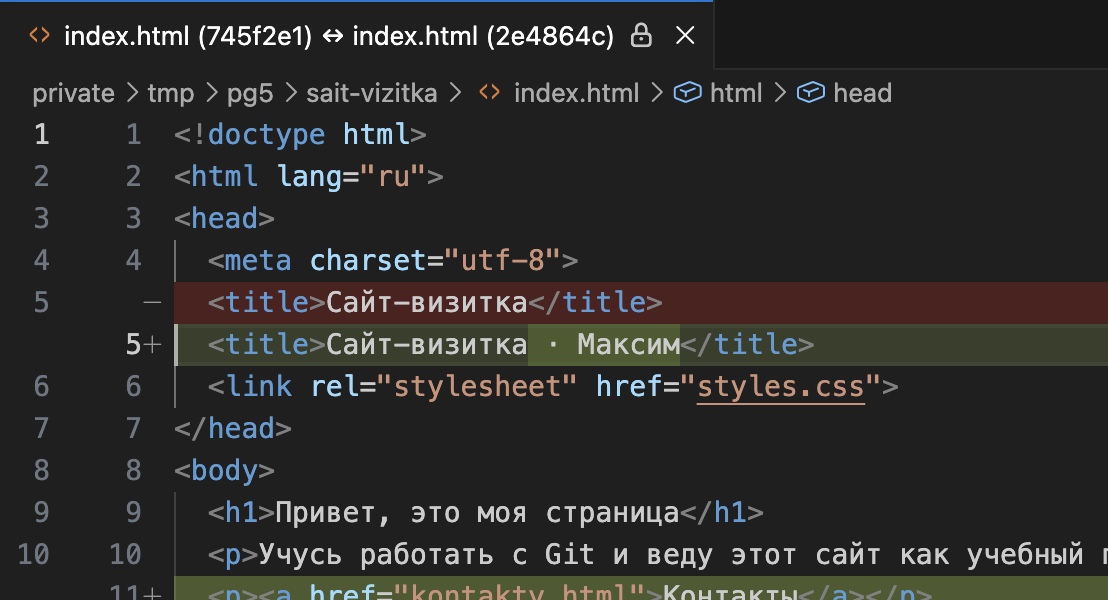Open the 'index.html' breadcrumb file
The height and width of the screenshot is (600, 1108).
(576, 93)
